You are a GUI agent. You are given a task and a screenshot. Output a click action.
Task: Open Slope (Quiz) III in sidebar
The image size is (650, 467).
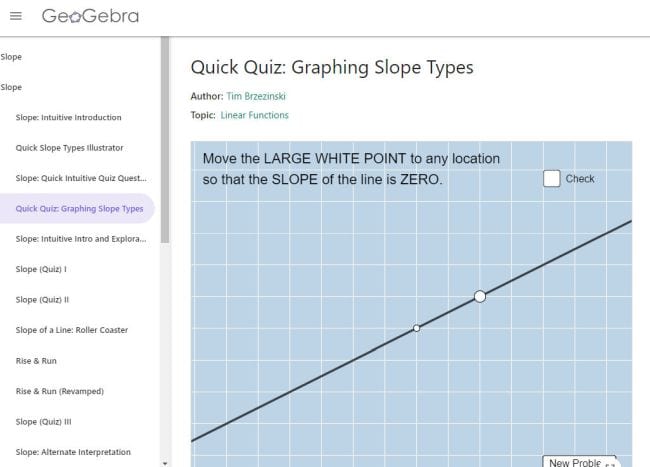[x=44, y=422]
